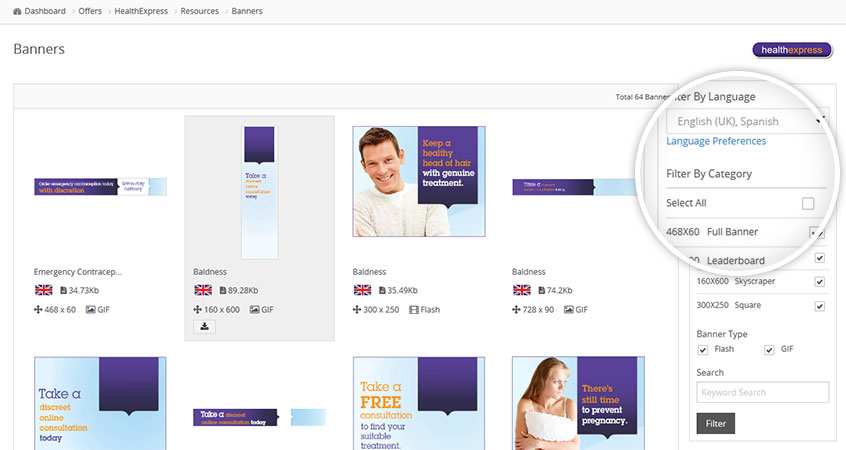Click image icon beside GIF for 468 x 60 banner

pos(91,310)
